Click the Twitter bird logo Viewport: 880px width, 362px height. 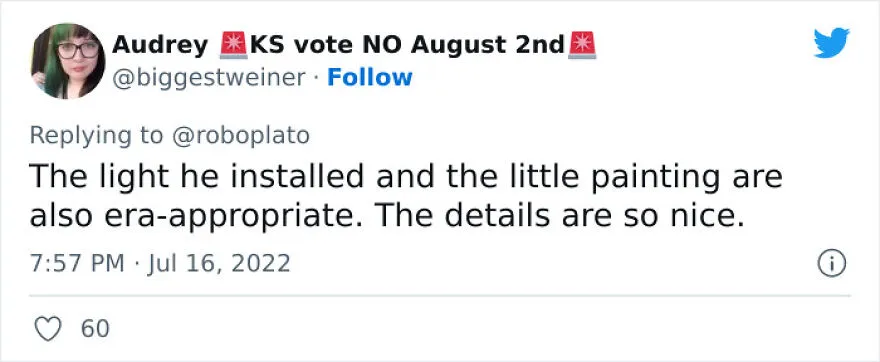pyautogui.click(x=831, y=43)
